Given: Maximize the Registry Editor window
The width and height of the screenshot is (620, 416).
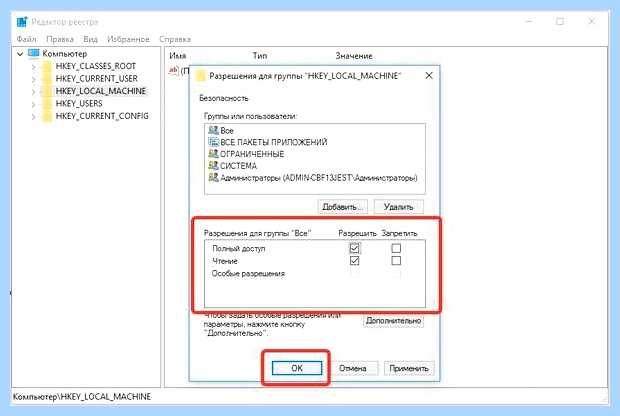Looking at the screenshot, I should pyautogui.click(x=560, y=21).
